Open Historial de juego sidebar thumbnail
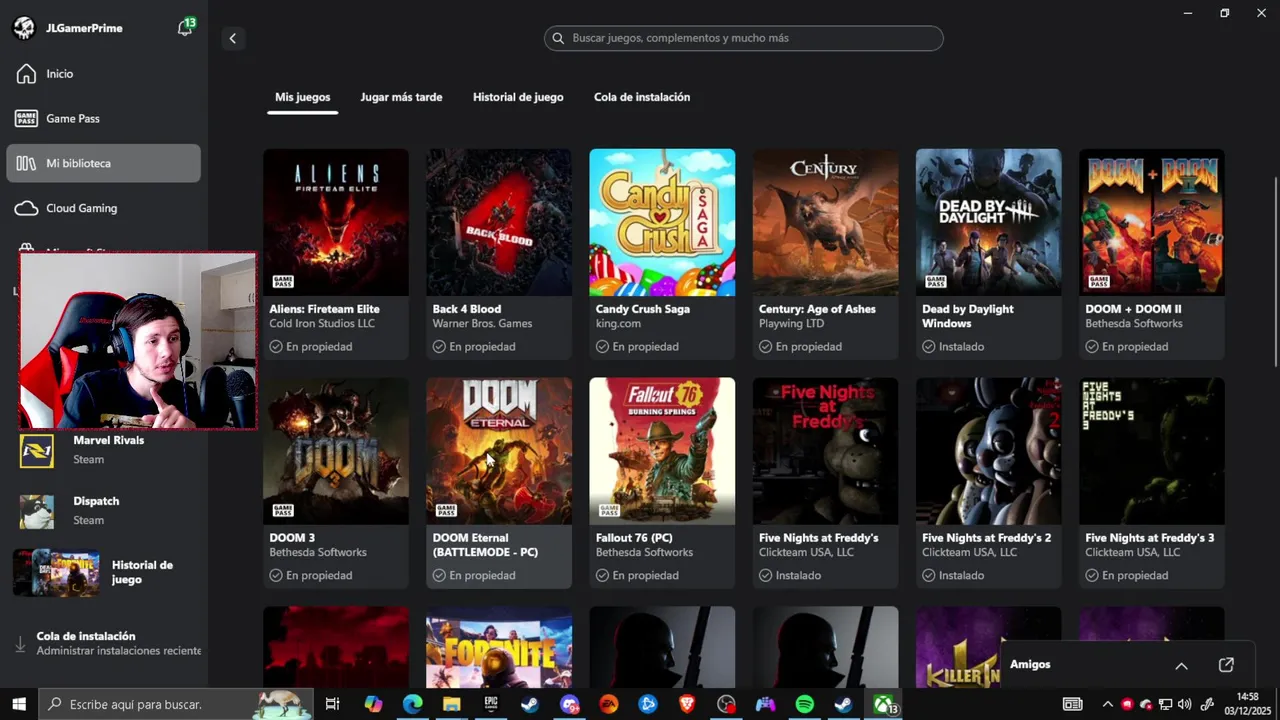Screen dimensions: 1280x720 point(56,573)
